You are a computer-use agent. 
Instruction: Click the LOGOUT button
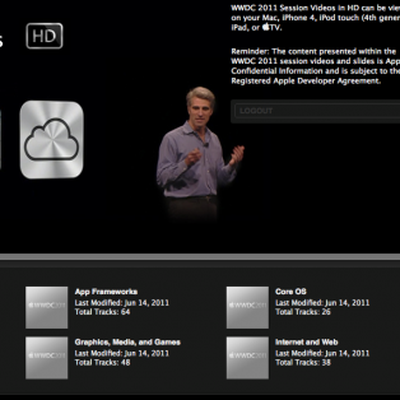click(316, 111)
